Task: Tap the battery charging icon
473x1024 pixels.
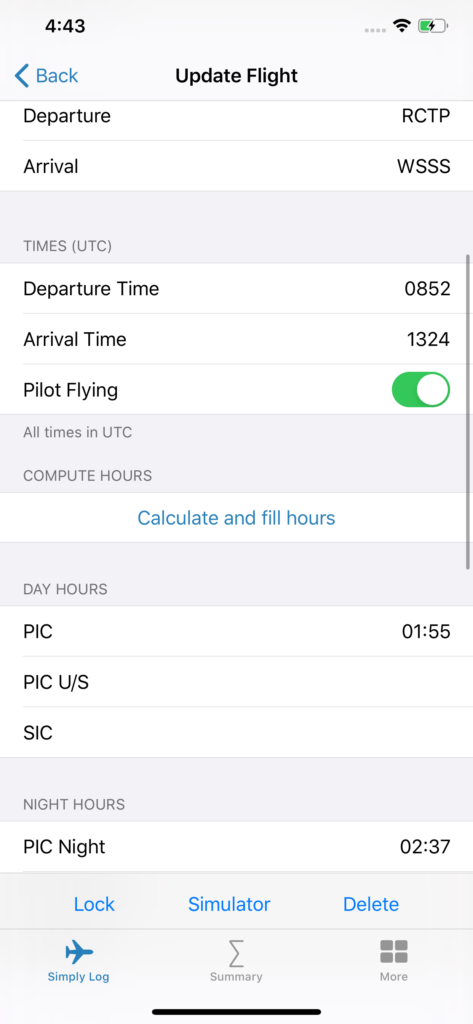Action: point(432,26)
